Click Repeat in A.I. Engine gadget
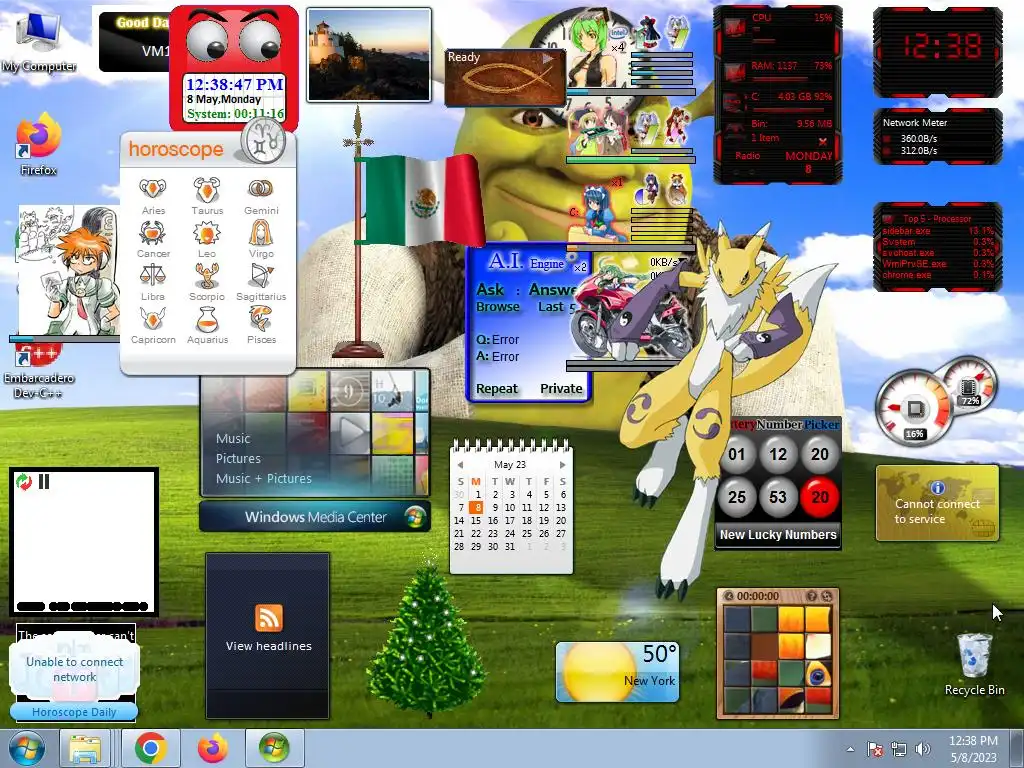This screenshot has width=1024, height=768. [x=497, y=389]
